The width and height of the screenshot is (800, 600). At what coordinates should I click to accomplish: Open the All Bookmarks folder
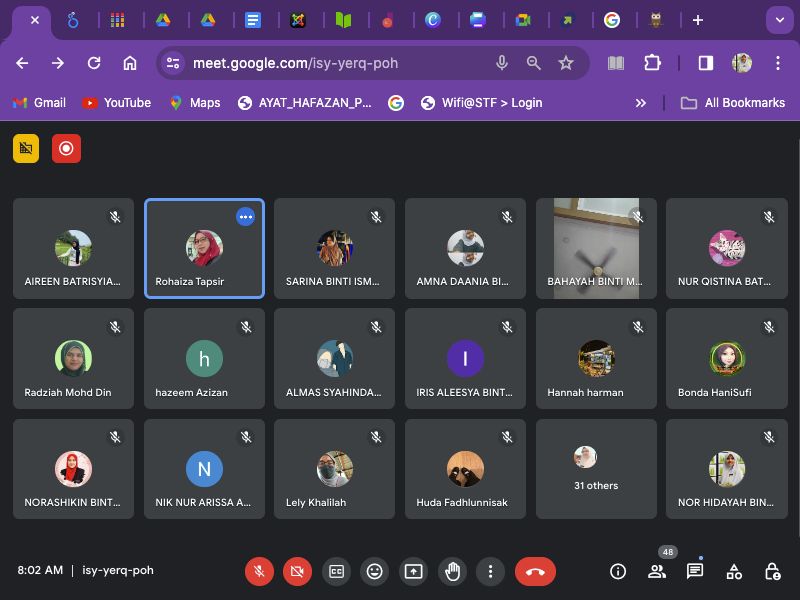coord(732,103)
